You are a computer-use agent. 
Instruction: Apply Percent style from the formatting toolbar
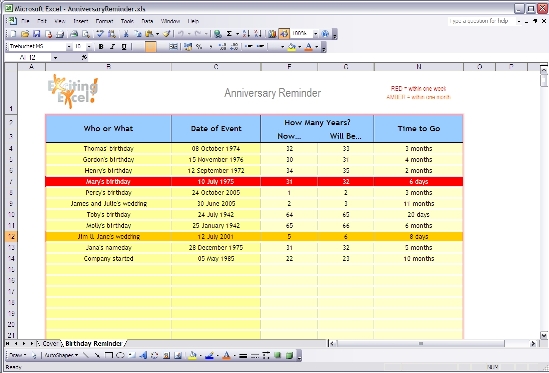click(199, 47)
